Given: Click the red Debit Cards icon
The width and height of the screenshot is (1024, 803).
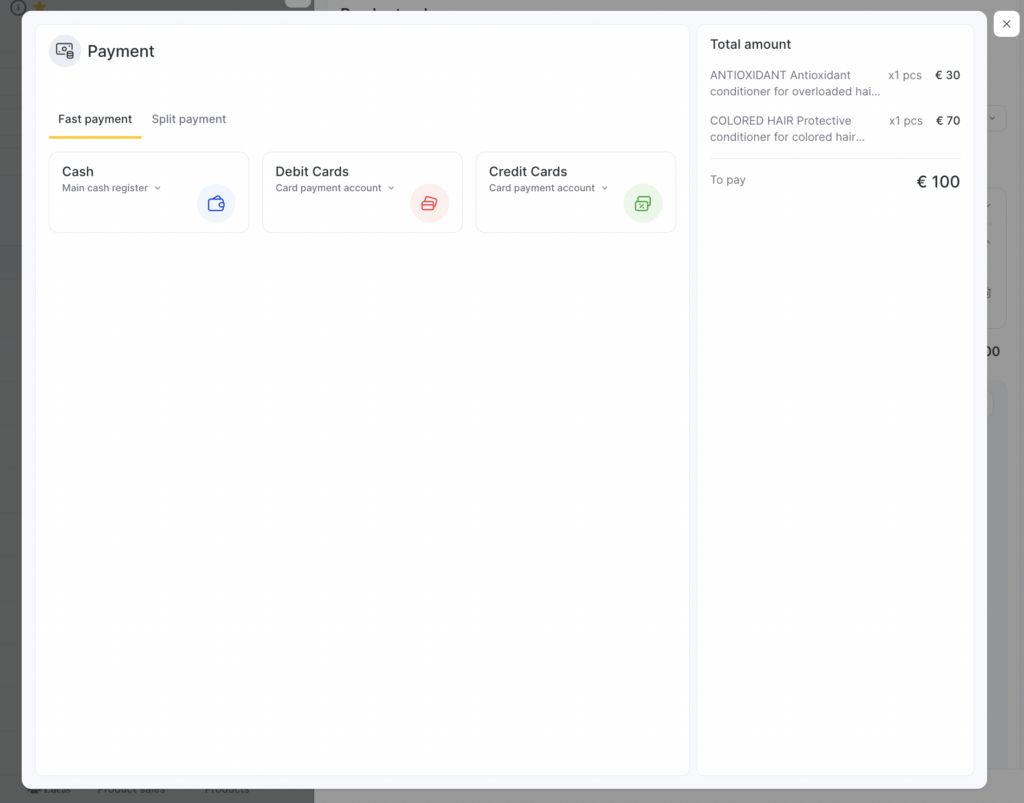Looking at the screenshot, I should (x=429, y=203).
